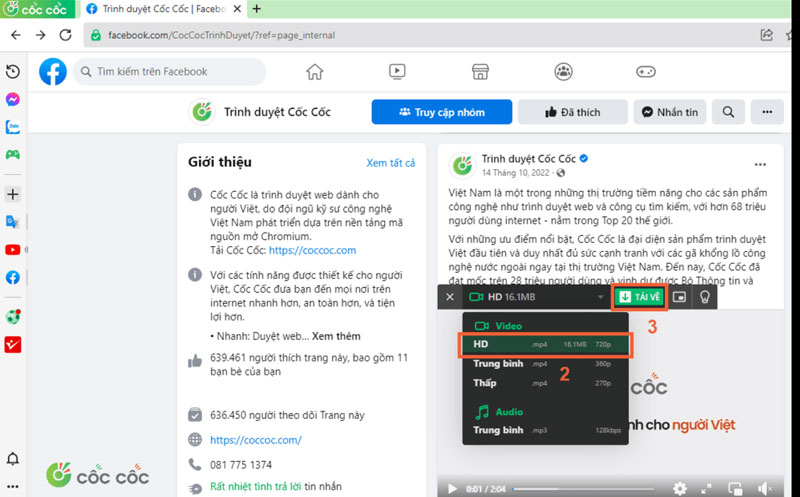Toggle video player picture-in-picture icon
Viewport: 800px width, 497px height.
pyautogui.click(x=735, y=489)
